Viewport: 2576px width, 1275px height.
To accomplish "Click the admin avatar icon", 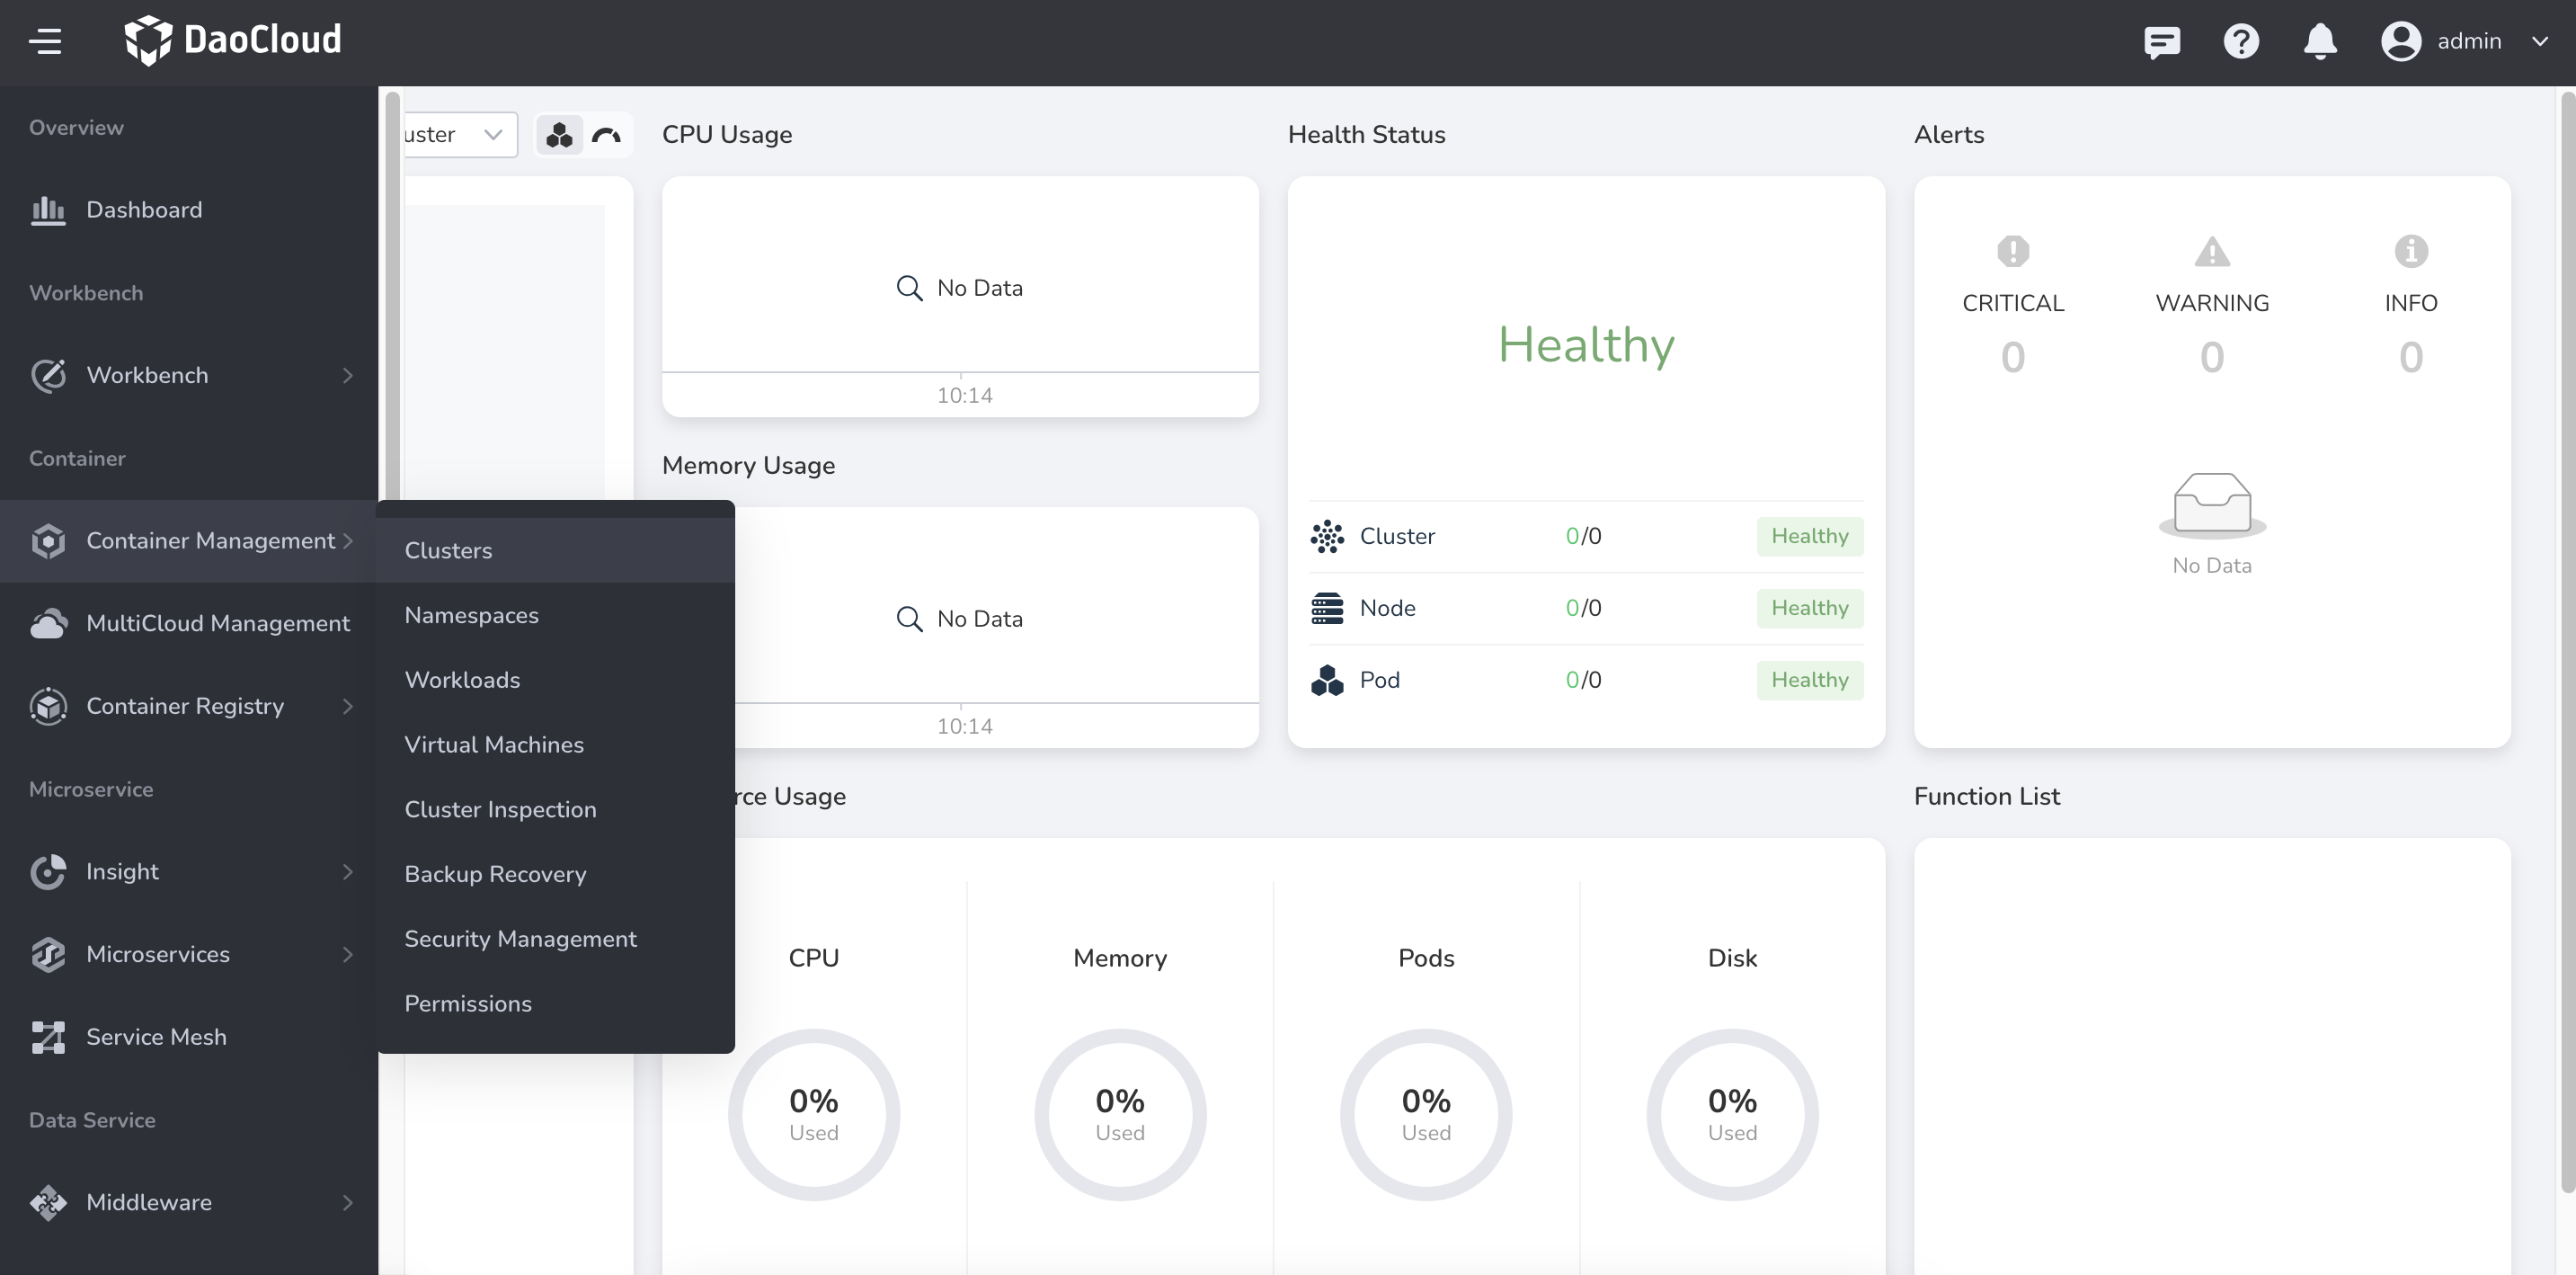I will (2401, 42).
